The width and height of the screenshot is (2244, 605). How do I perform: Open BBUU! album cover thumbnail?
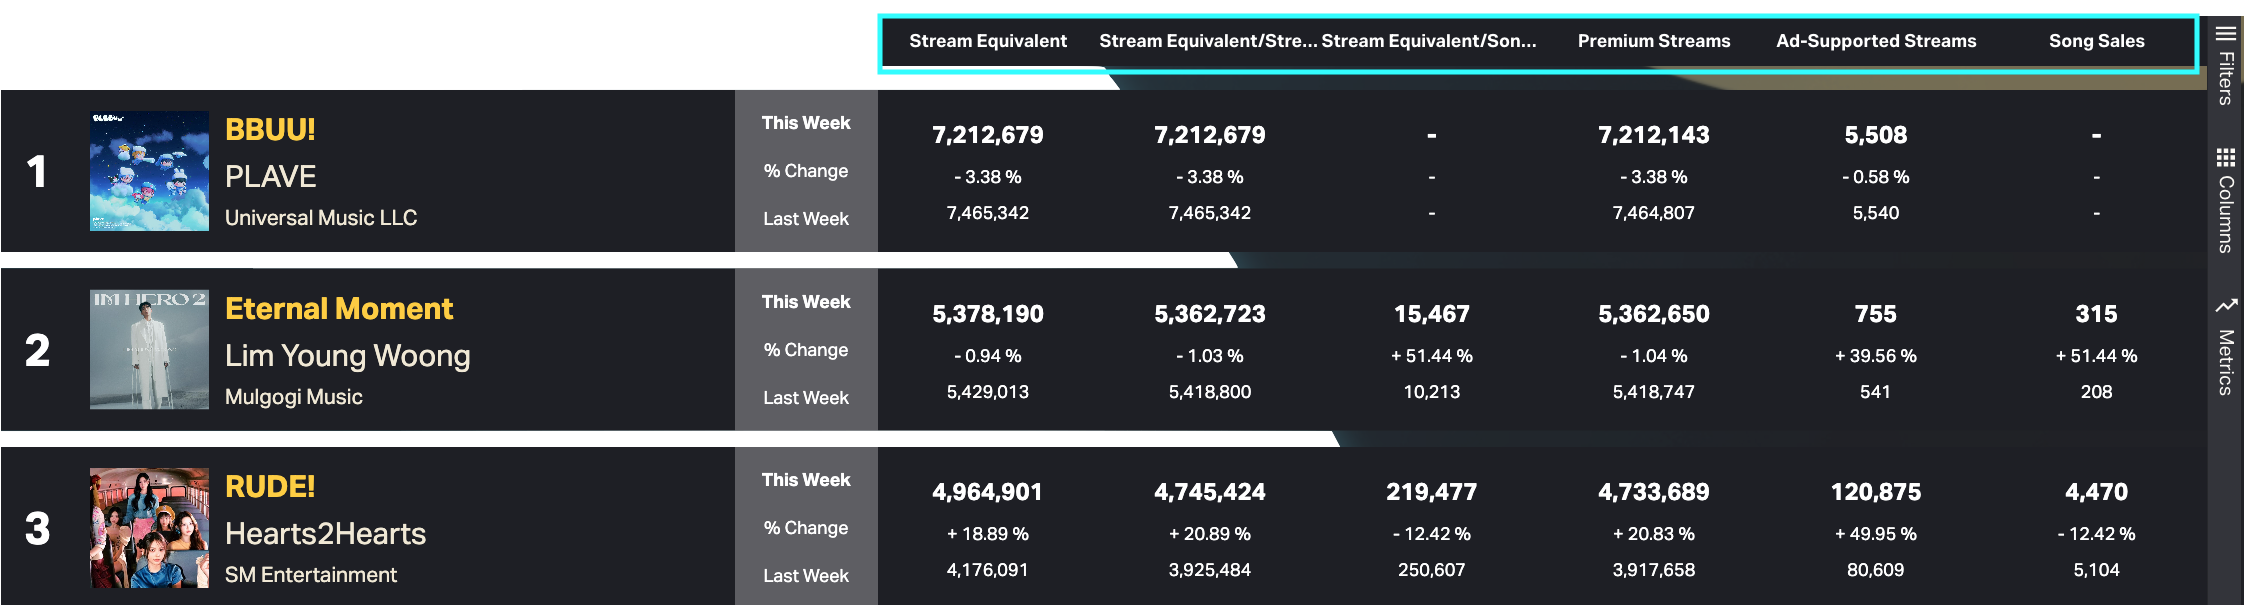149,171
